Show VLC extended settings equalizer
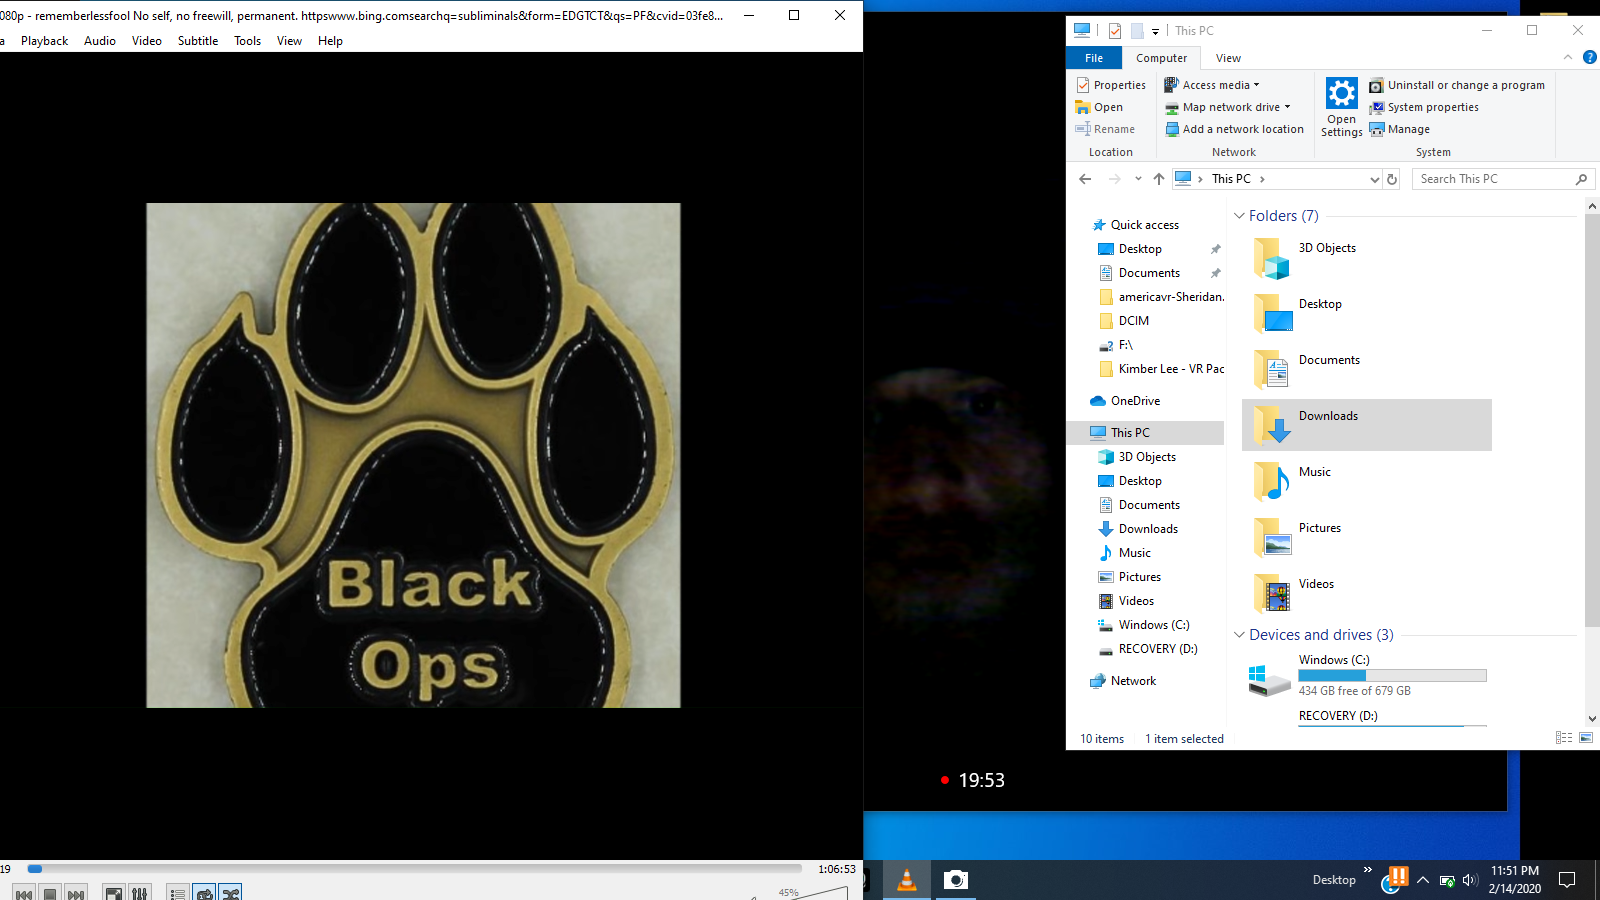 click(x=140, y=893)
